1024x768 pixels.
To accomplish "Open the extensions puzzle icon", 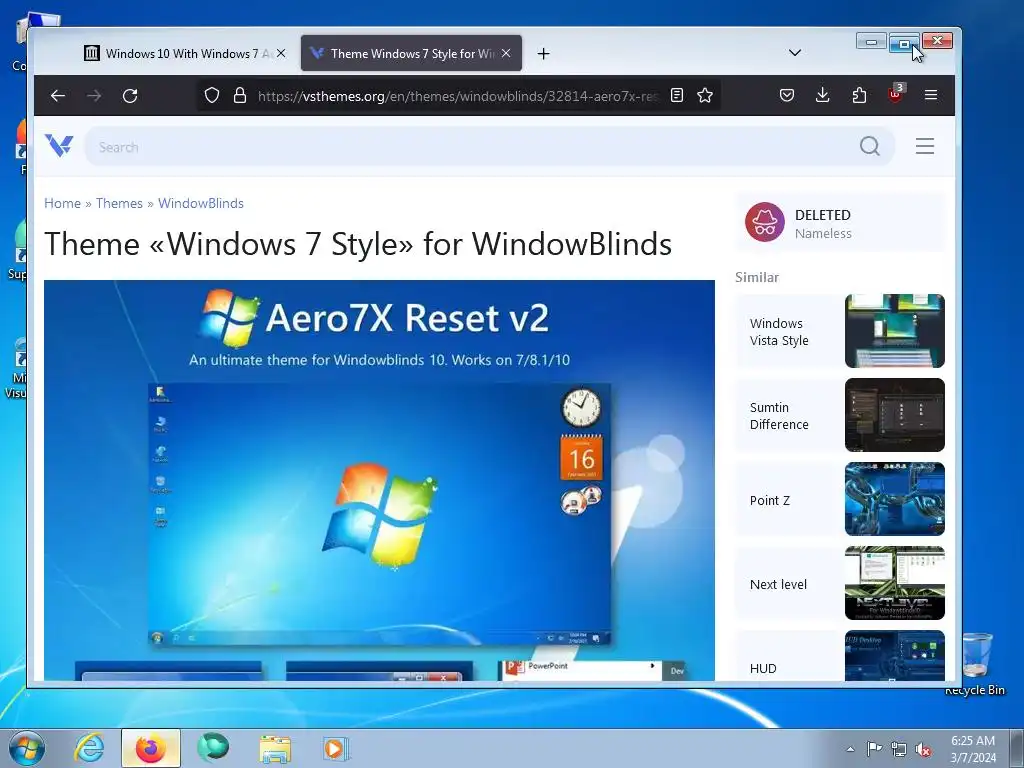I will pyautogui.click(x=859, y=95).
